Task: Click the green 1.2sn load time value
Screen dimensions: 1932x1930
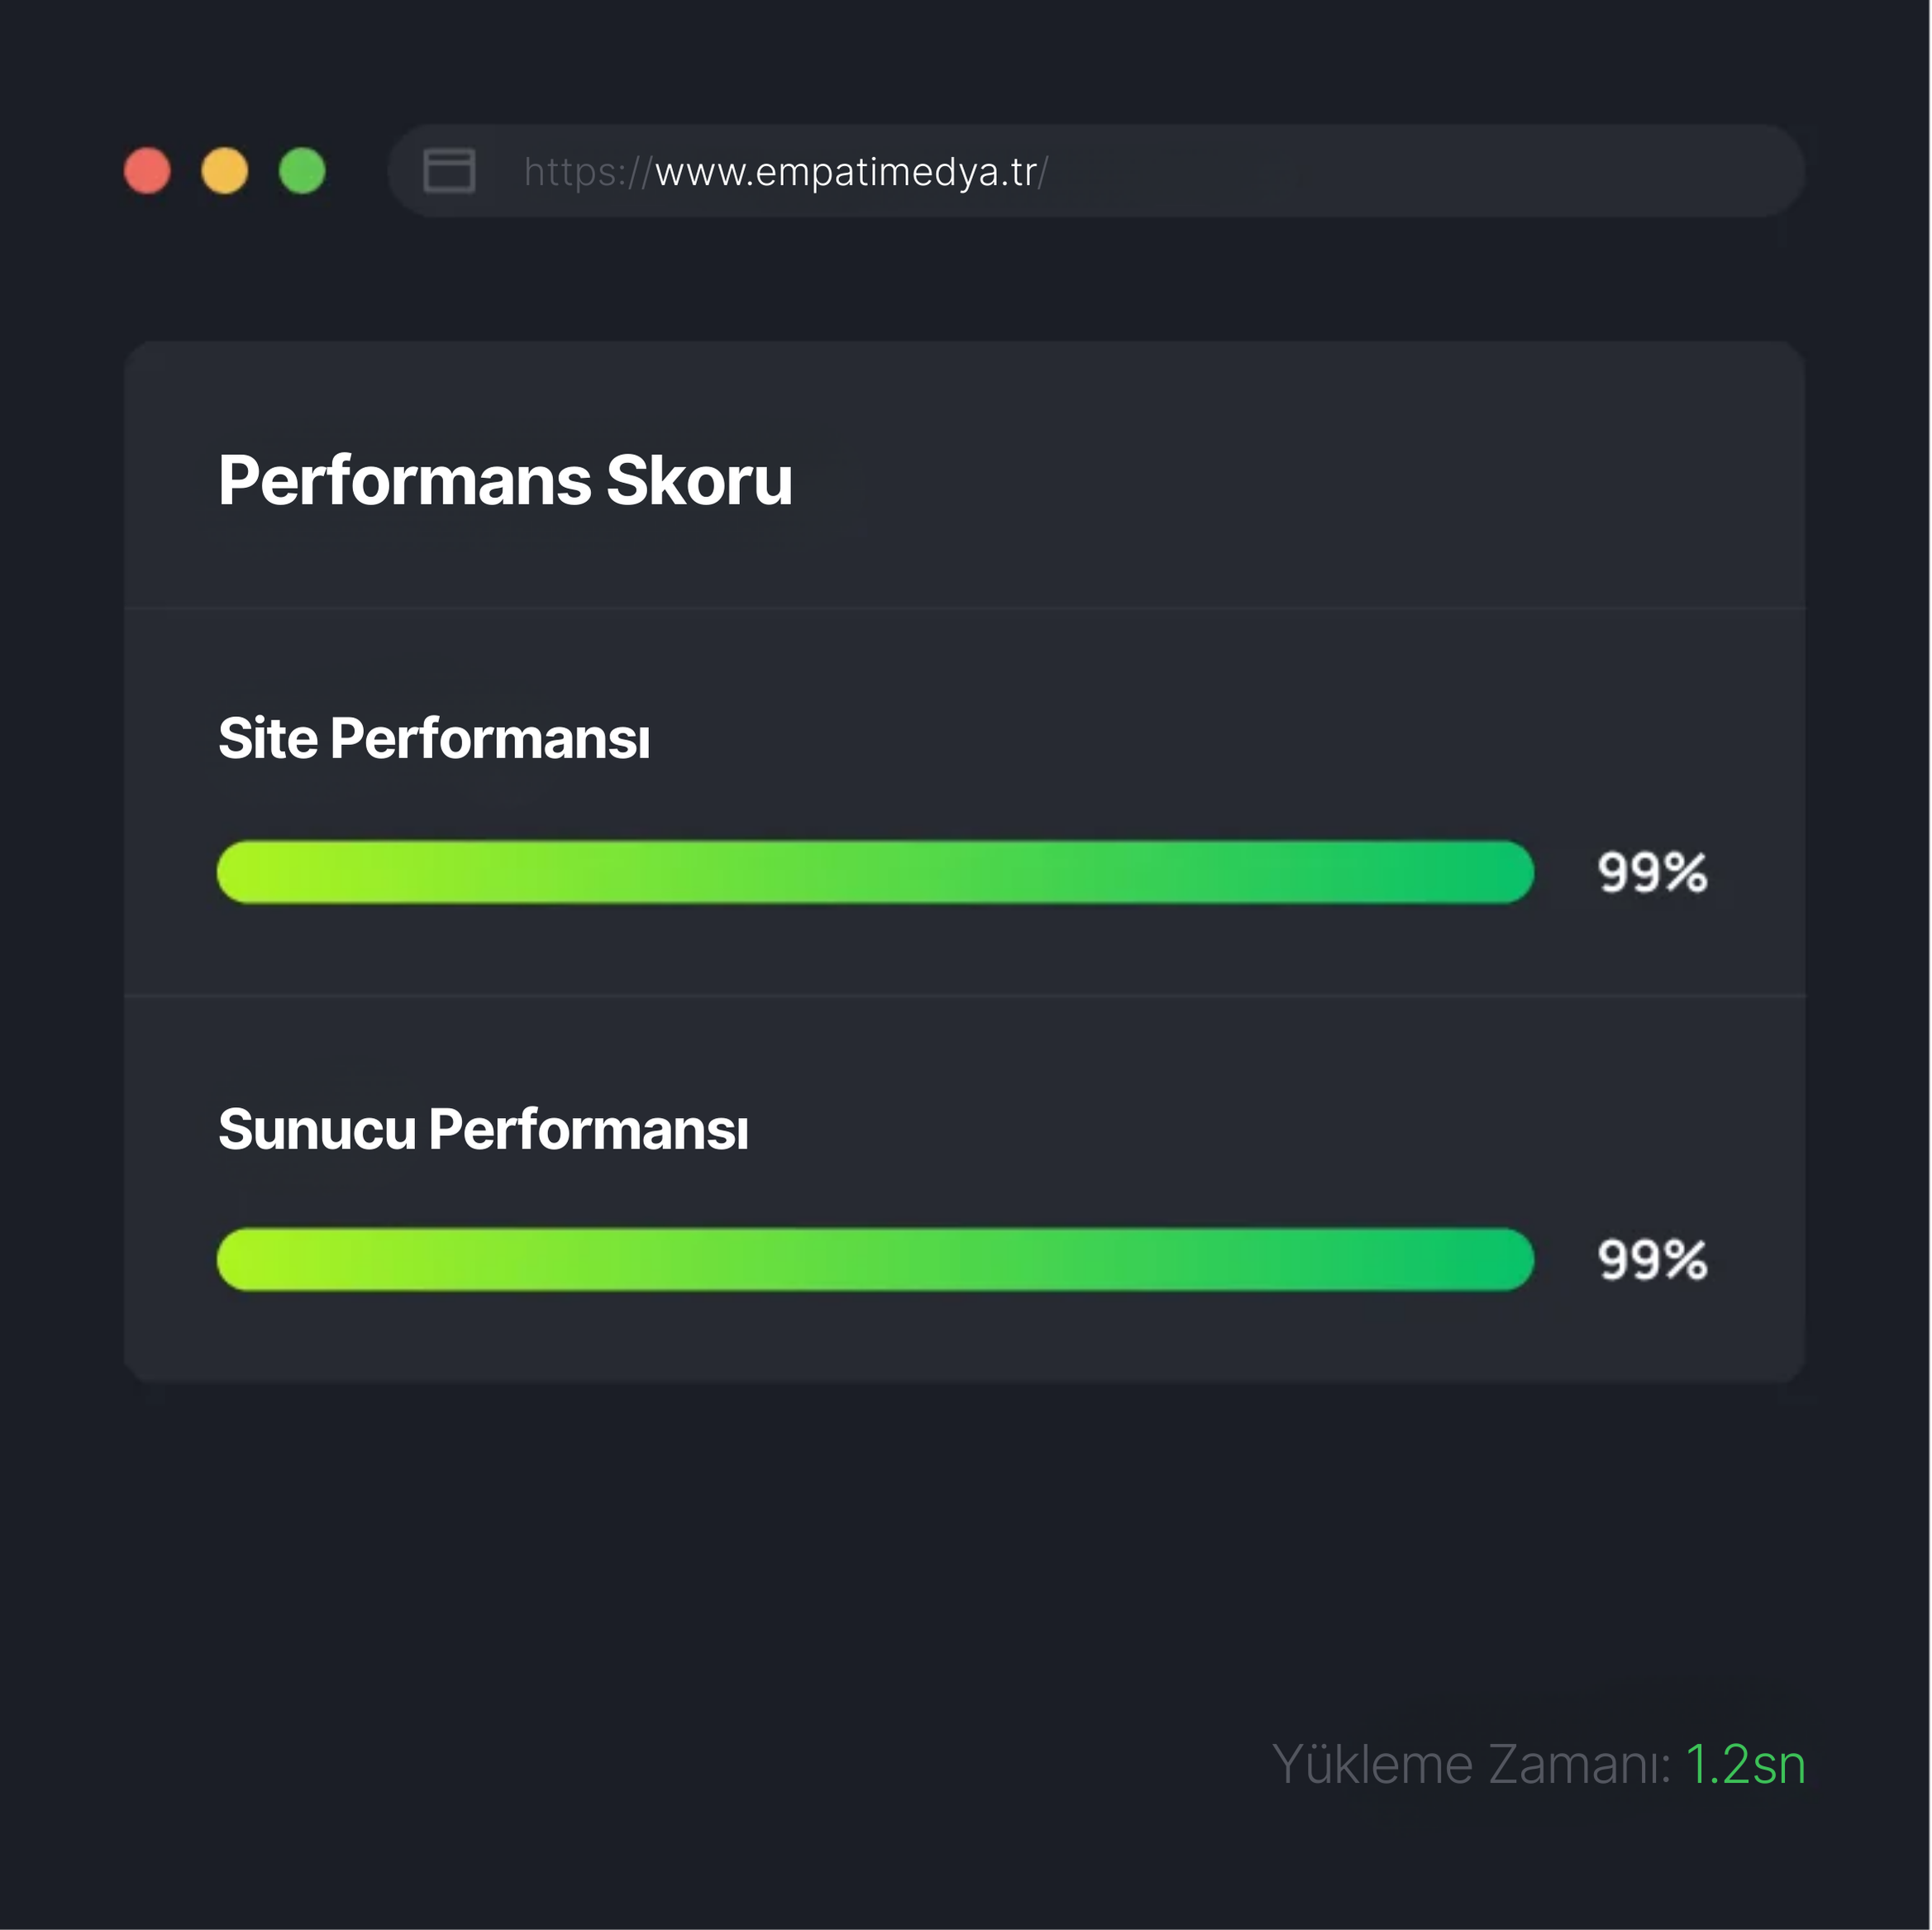Action: point(1745,1764)
